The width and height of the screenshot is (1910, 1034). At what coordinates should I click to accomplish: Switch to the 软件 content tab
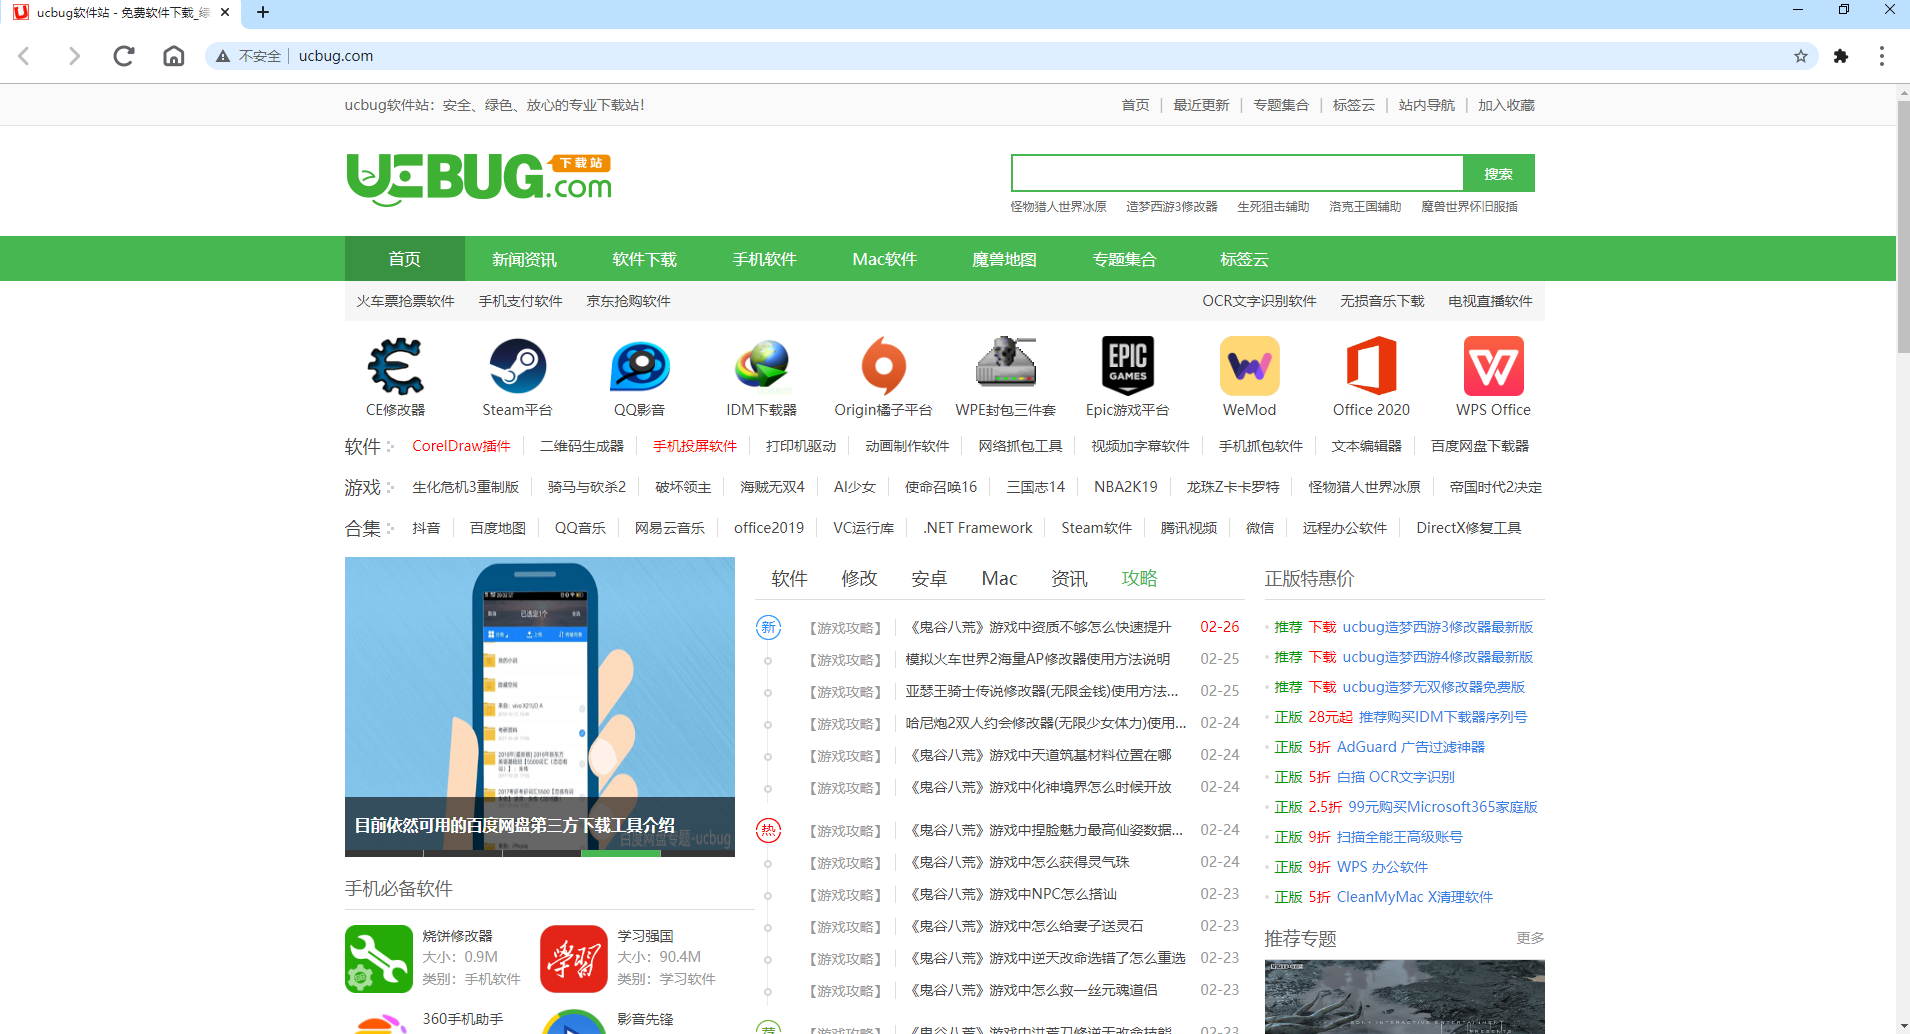790,578
